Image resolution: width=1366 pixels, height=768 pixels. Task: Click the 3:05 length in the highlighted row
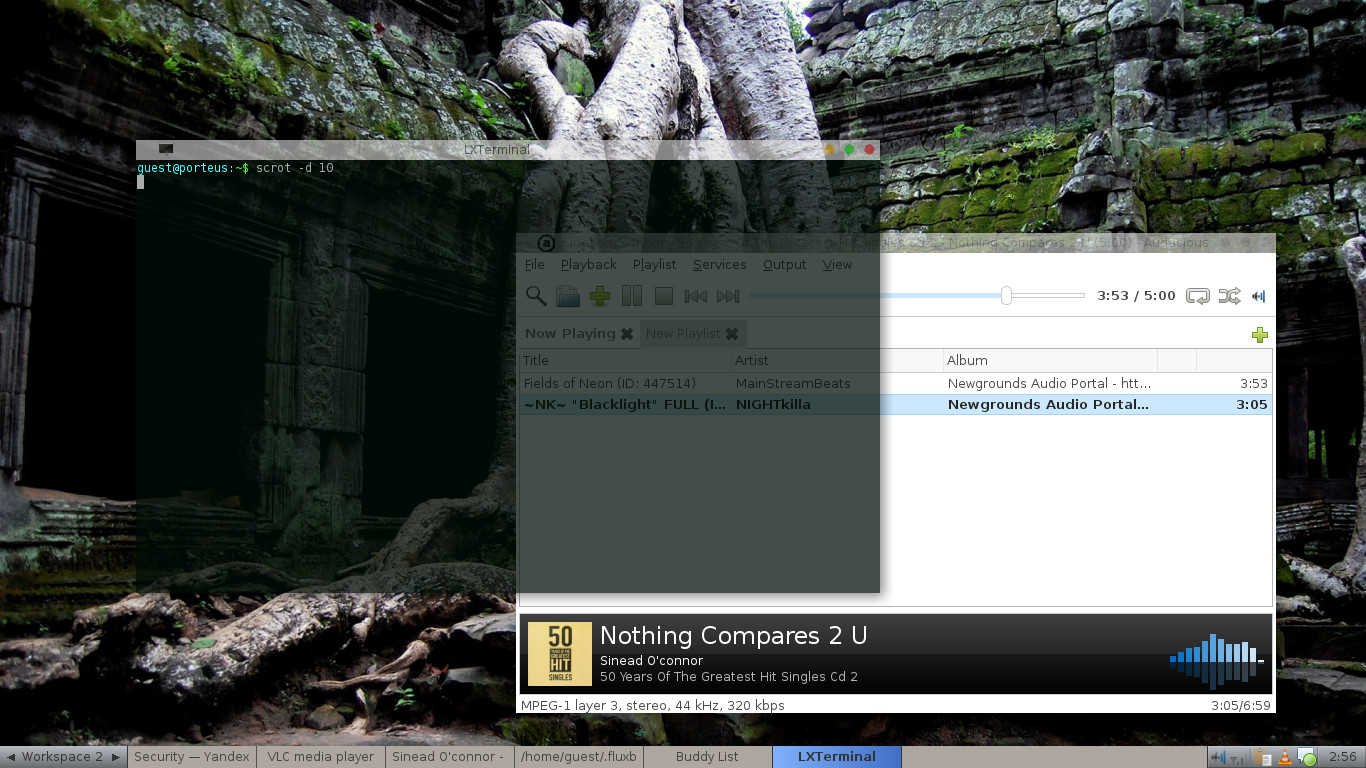1251,404
